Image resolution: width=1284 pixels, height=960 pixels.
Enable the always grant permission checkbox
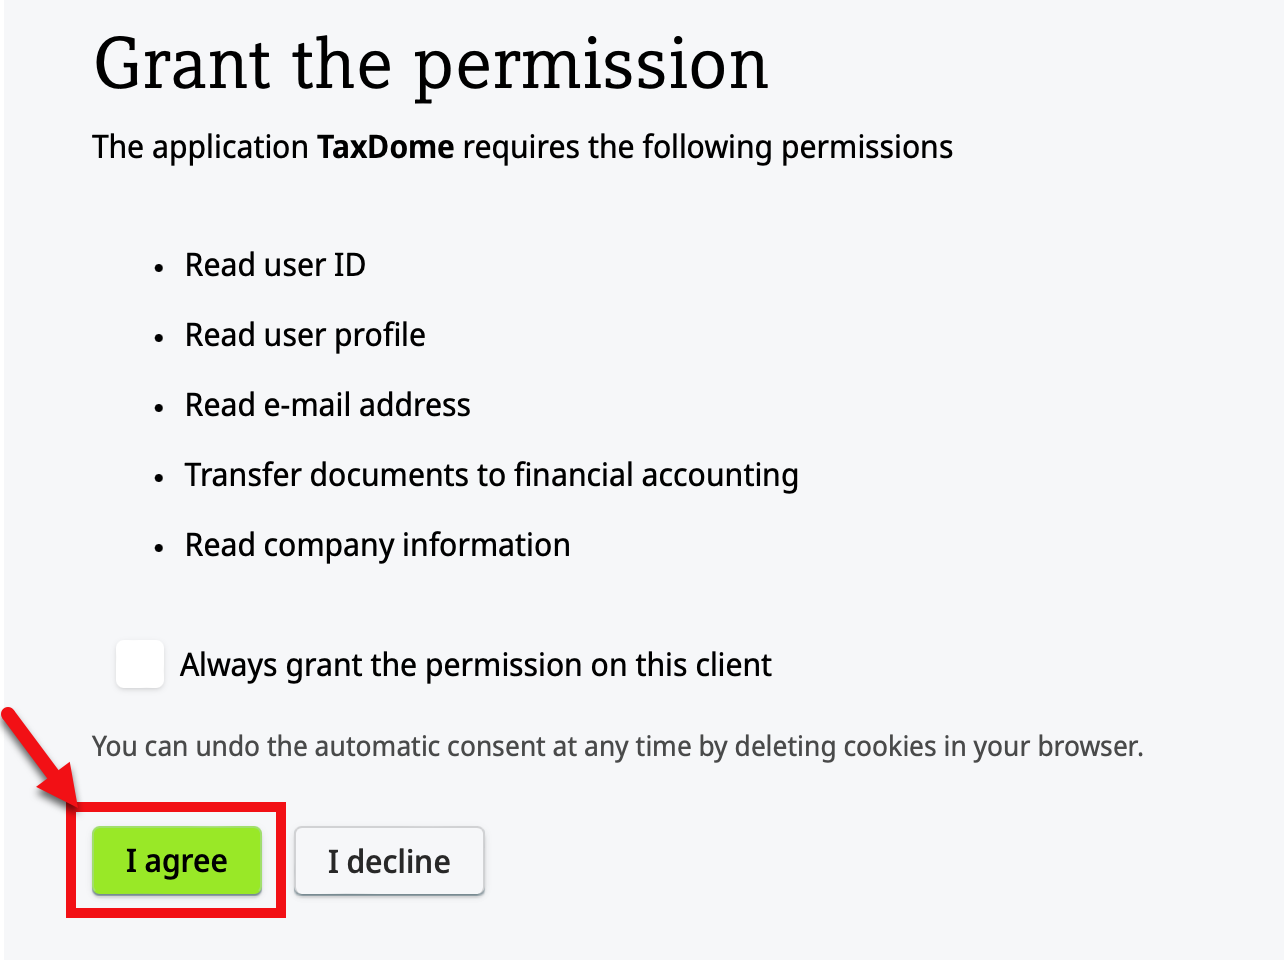coord(140,665)
